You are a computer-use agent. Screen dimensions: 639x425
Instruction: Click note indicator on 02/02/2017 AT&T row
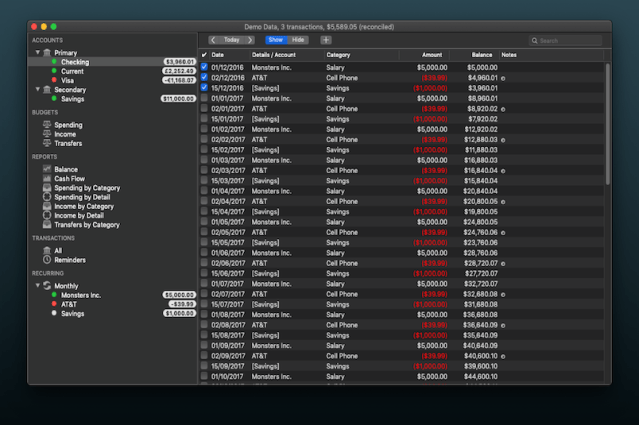point(503,140)
